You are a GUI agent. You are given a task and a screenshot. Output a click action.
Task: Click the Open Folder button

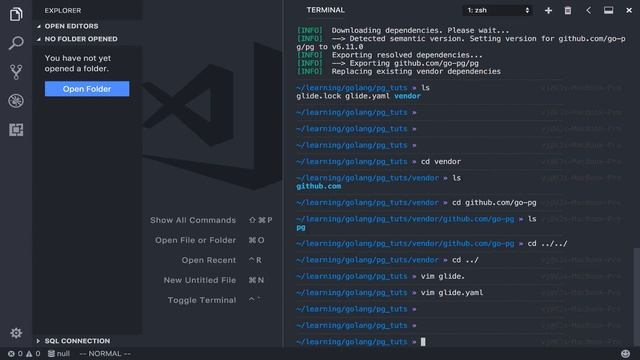pos(87,89)
